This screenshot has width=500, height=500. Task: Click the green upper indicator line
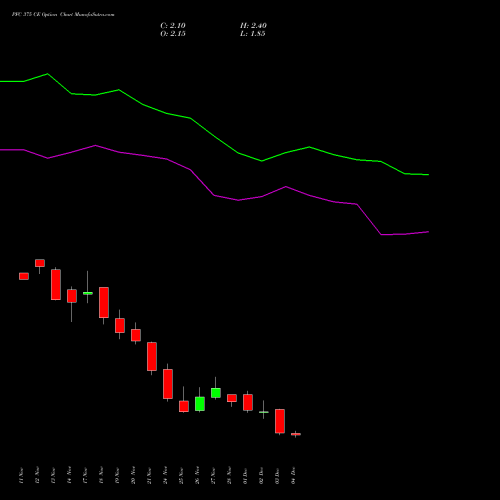click(214, 136)
